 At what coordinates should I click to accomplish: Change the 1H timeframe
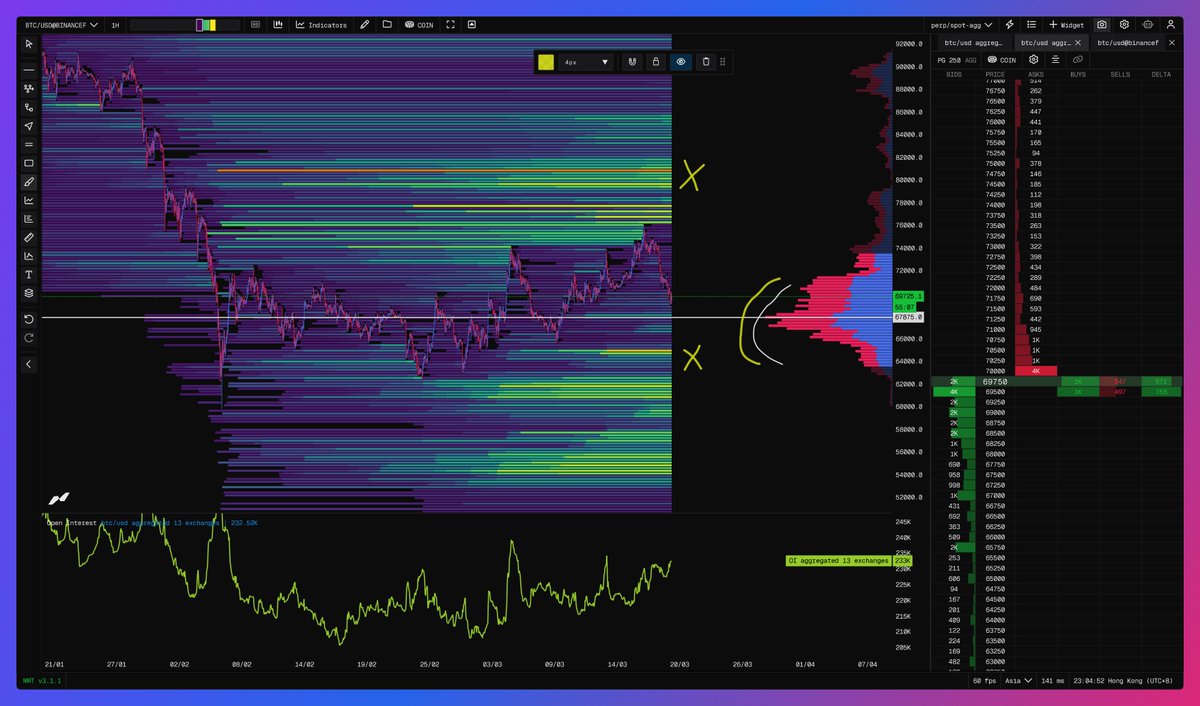tap(115, 24)
